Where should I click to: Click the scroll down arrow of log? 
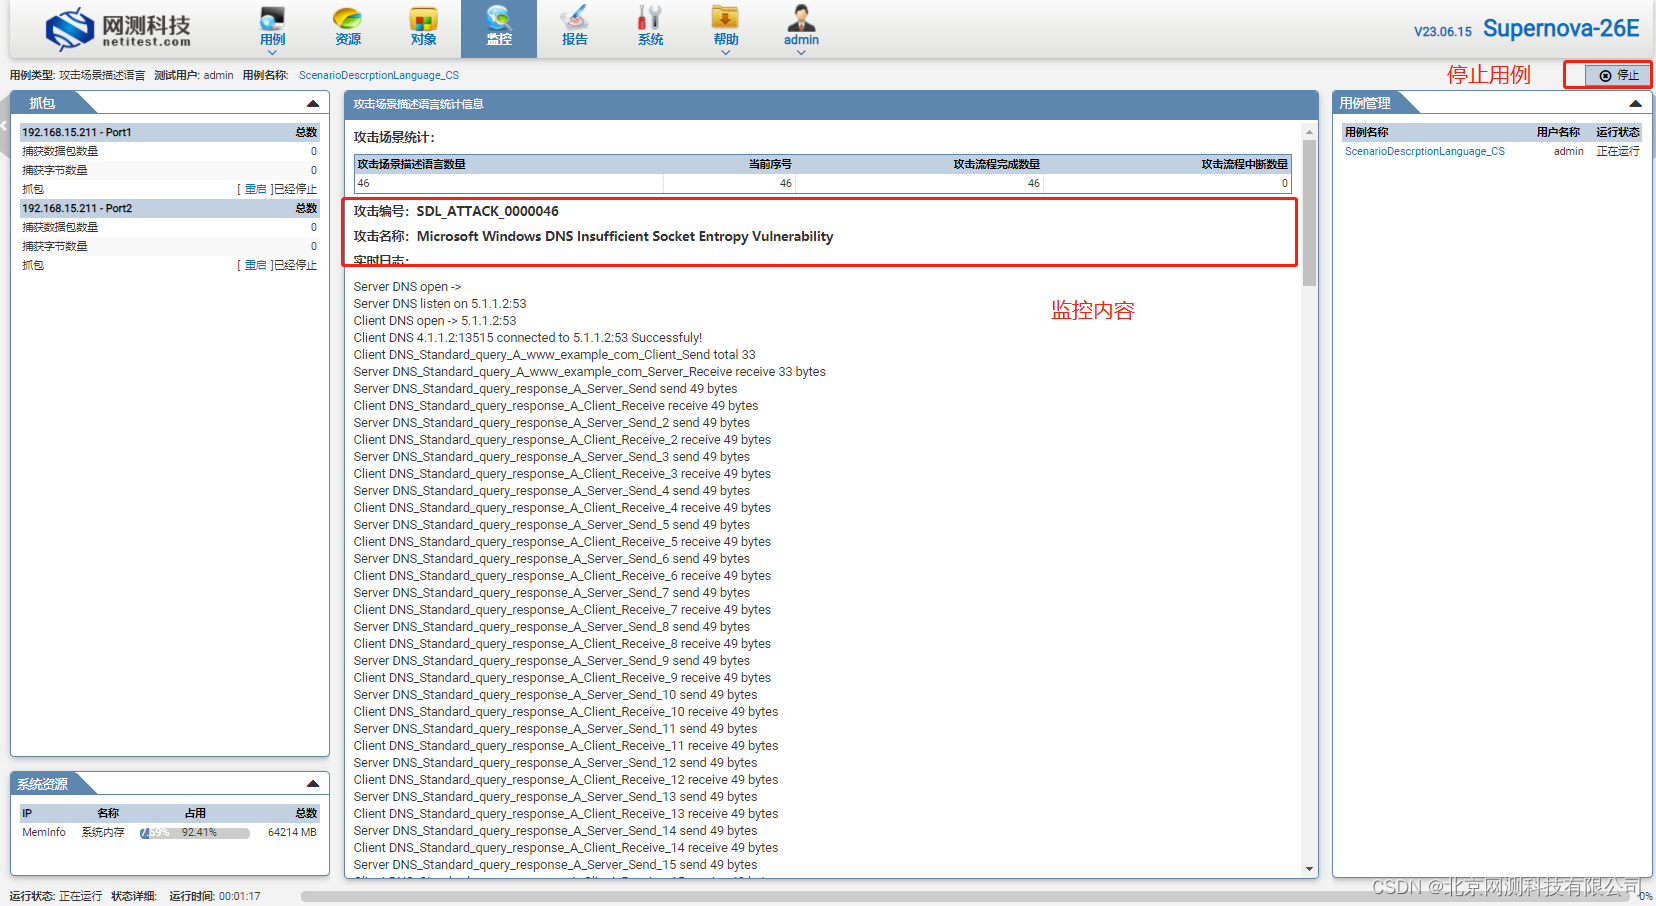point(1309,869)
